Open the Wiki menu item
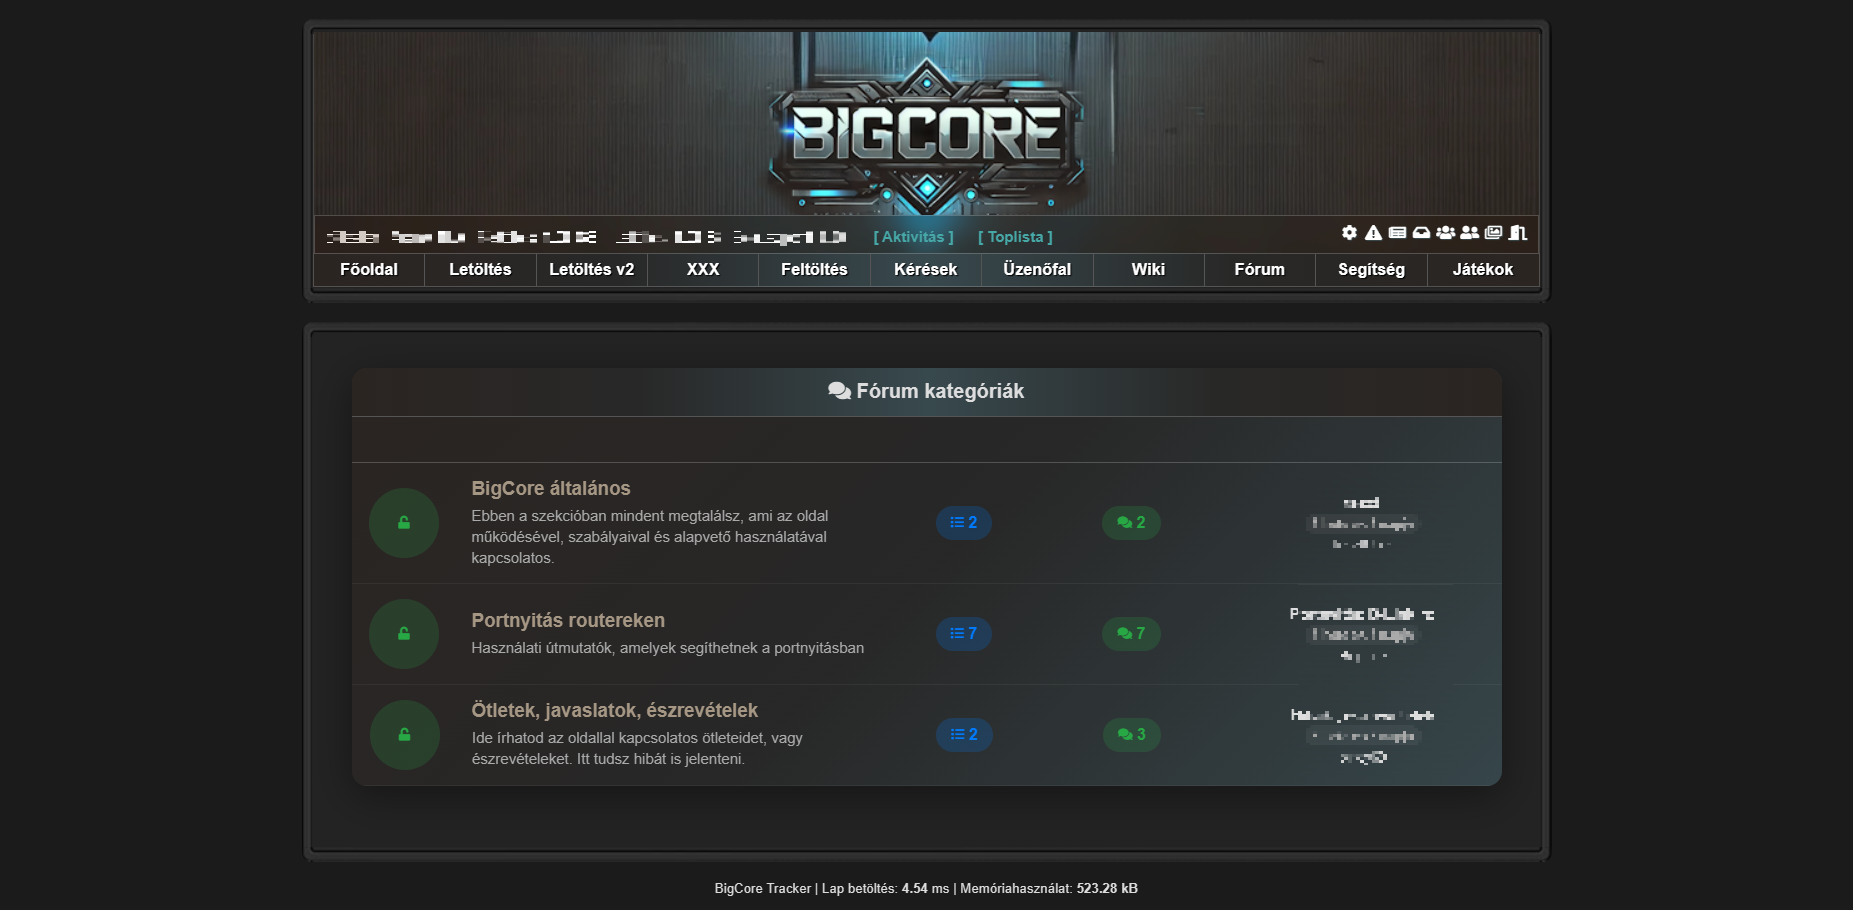1853x910 pixels. point(1148,270)
